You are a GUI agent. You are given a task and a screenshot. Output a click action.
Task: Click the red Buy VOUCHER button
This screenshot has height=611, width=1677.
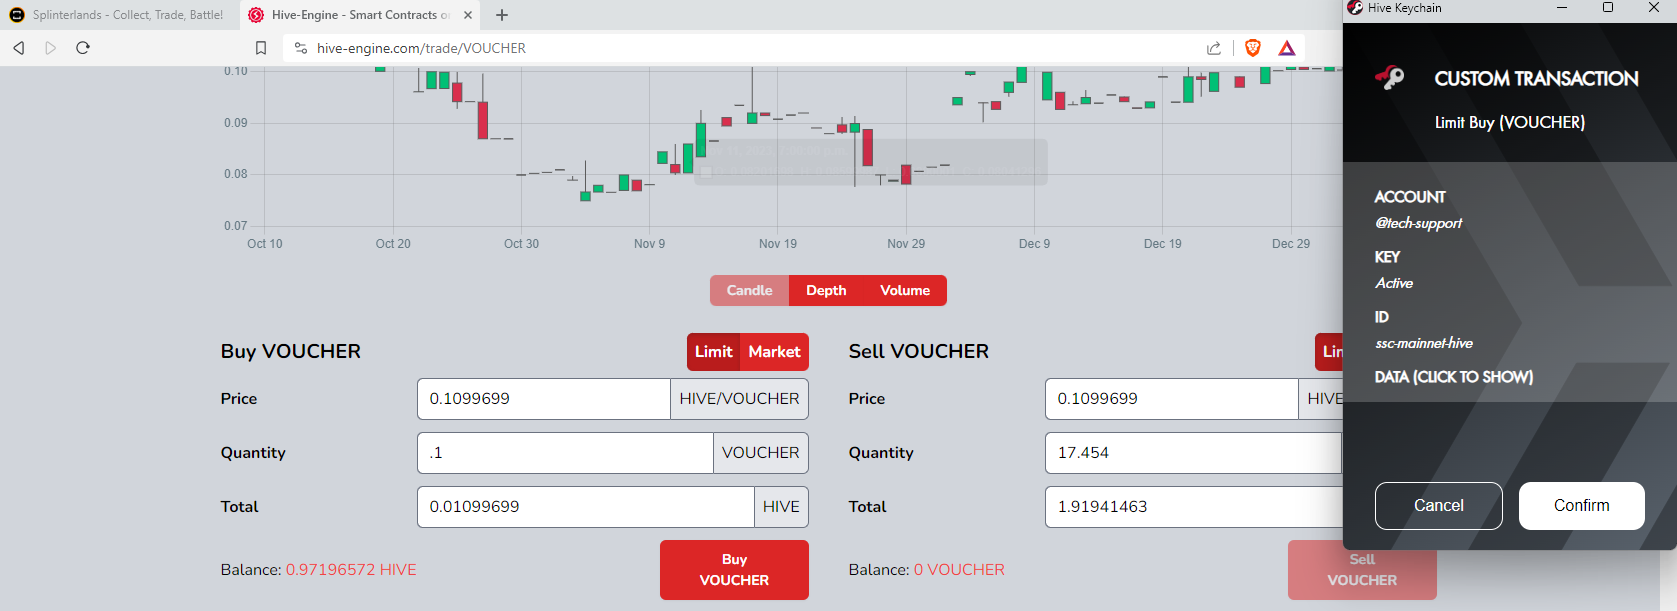pyautogui.click(x=734, y=570)
